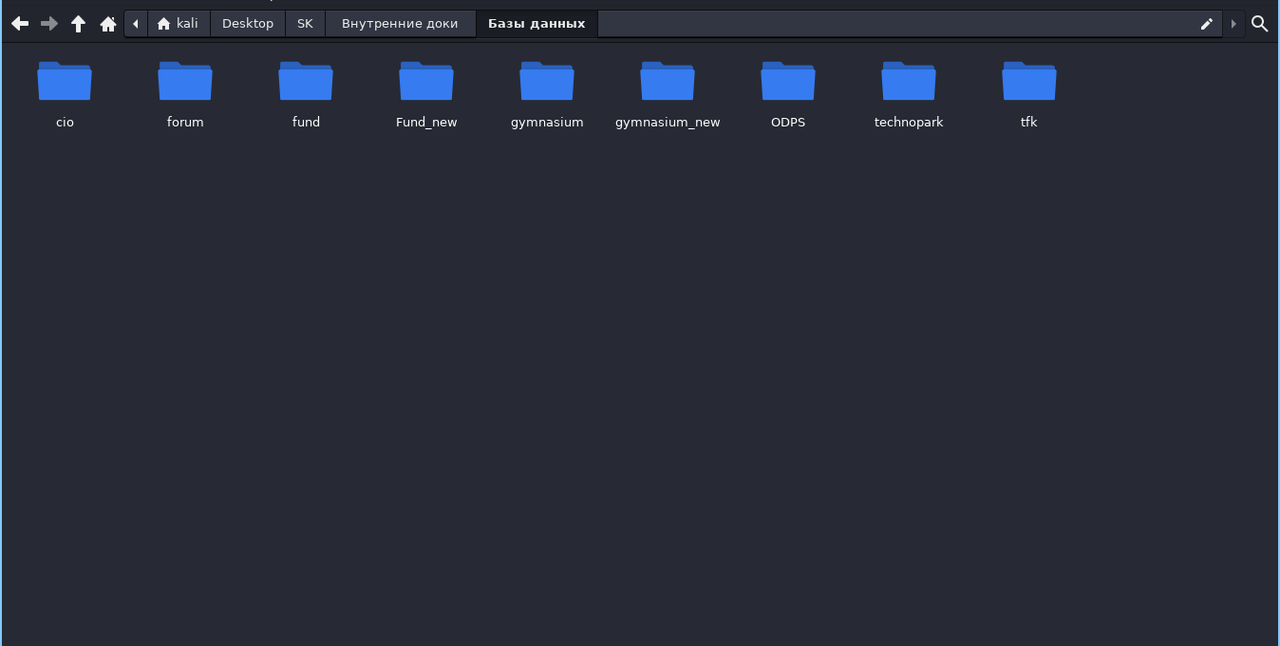Go to Внутренние доки in breadcrumb
The image size is (1280, 646).
click(x=400, y=23)
